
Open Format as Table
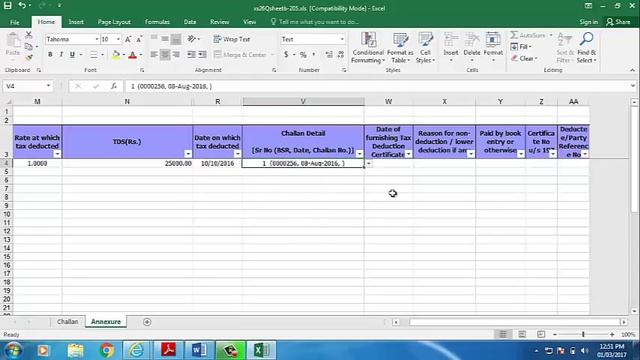[x=400, y=47]
